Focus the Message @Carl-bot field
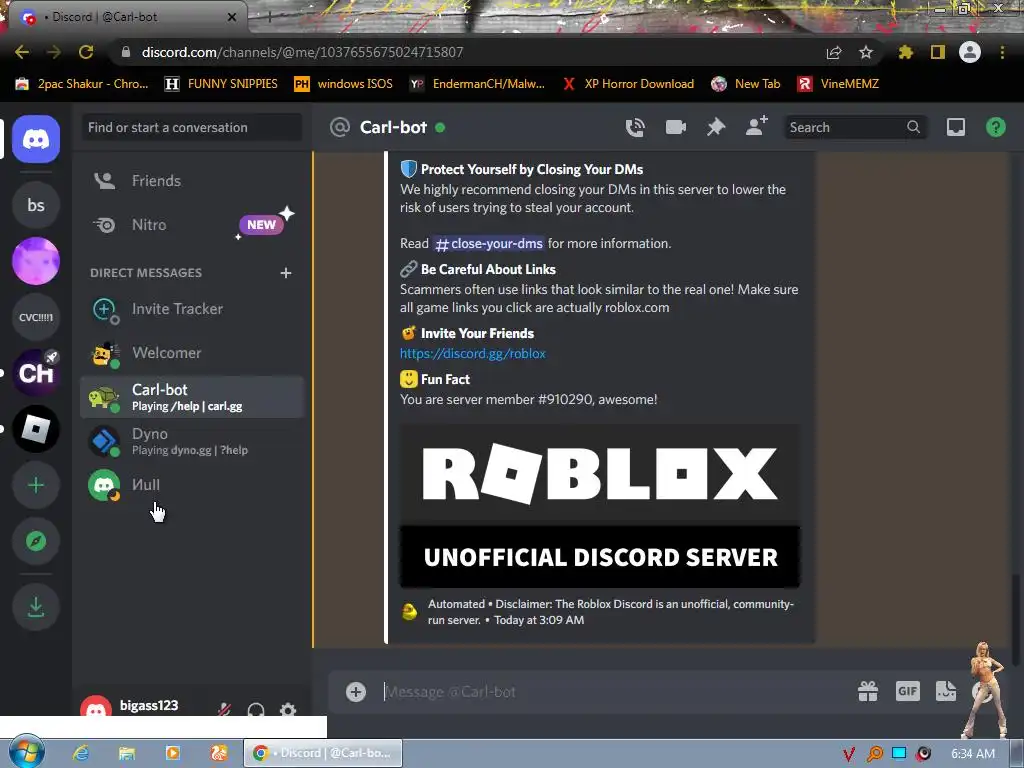The width and height of the screenshot is (1024, 768). point(614,692)
